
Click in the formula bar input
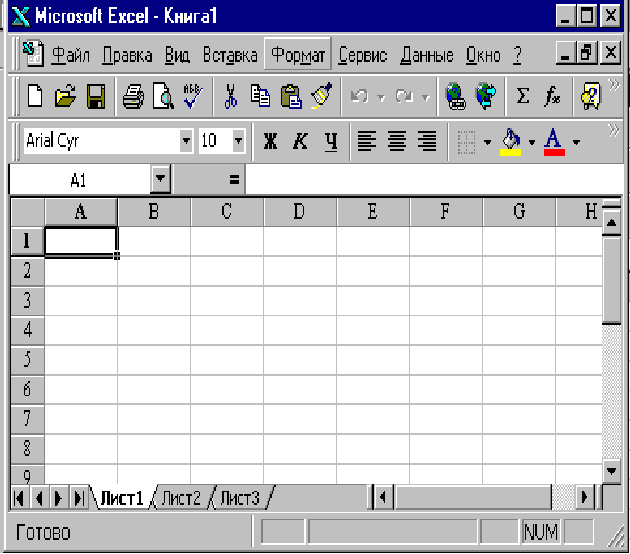(x=434, y=179)
